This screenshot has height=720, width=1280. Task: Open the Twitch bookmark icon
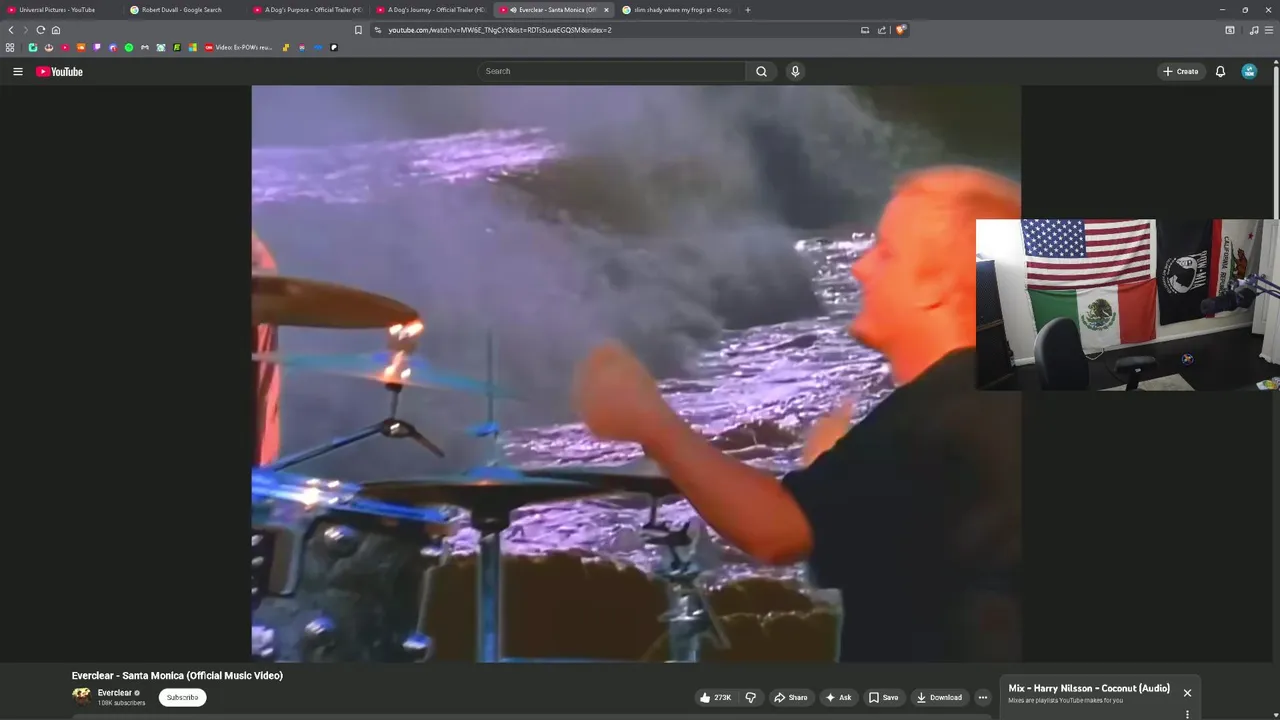click(97, 47)
